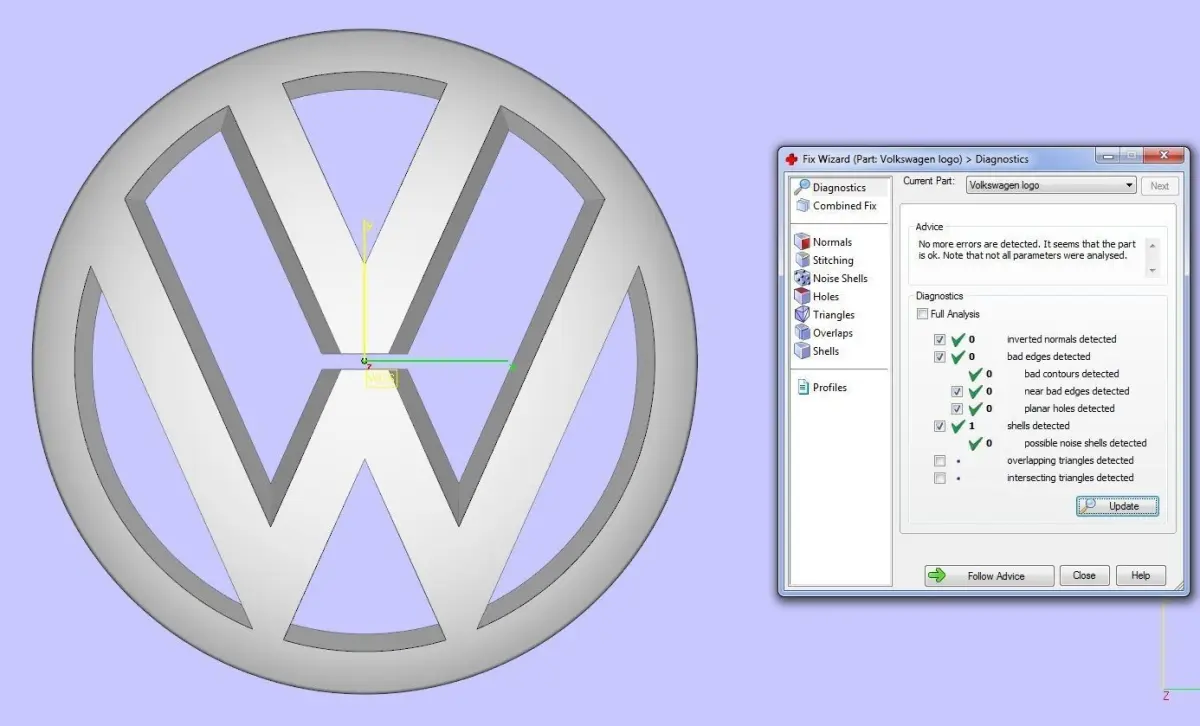Select the Overlaps fix icon
The height and width of the screenshot is (726, 1200).
(802, 332)
